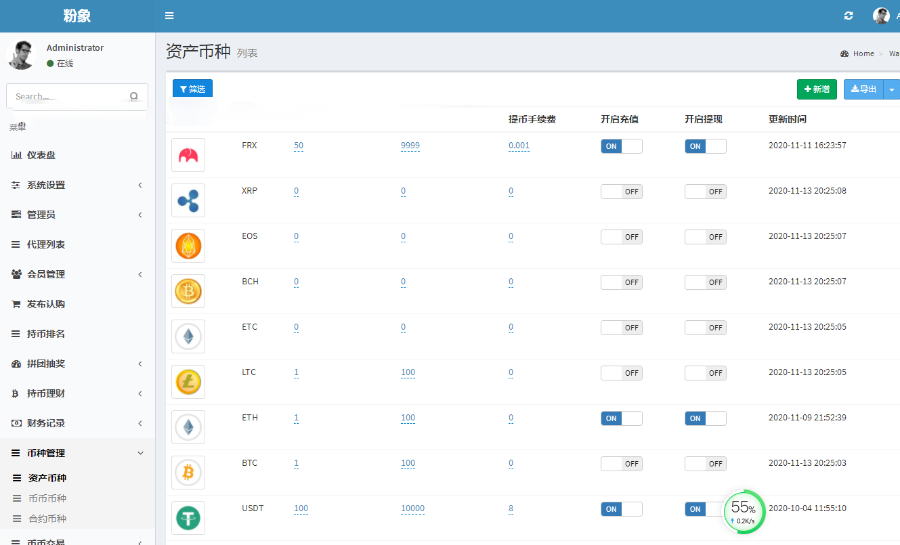Viewport: 900px width, 545px height.
Task: Click the Home breadcrumb dashboard icon
Action: 844,53
